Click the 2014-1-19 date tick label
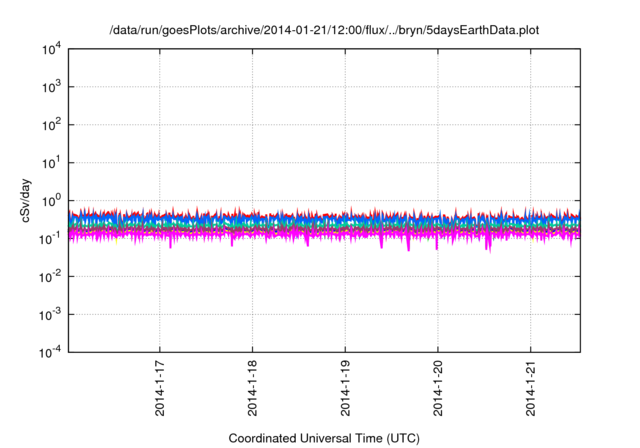Viewport: 640px width, 448px height. click(345, 388)
